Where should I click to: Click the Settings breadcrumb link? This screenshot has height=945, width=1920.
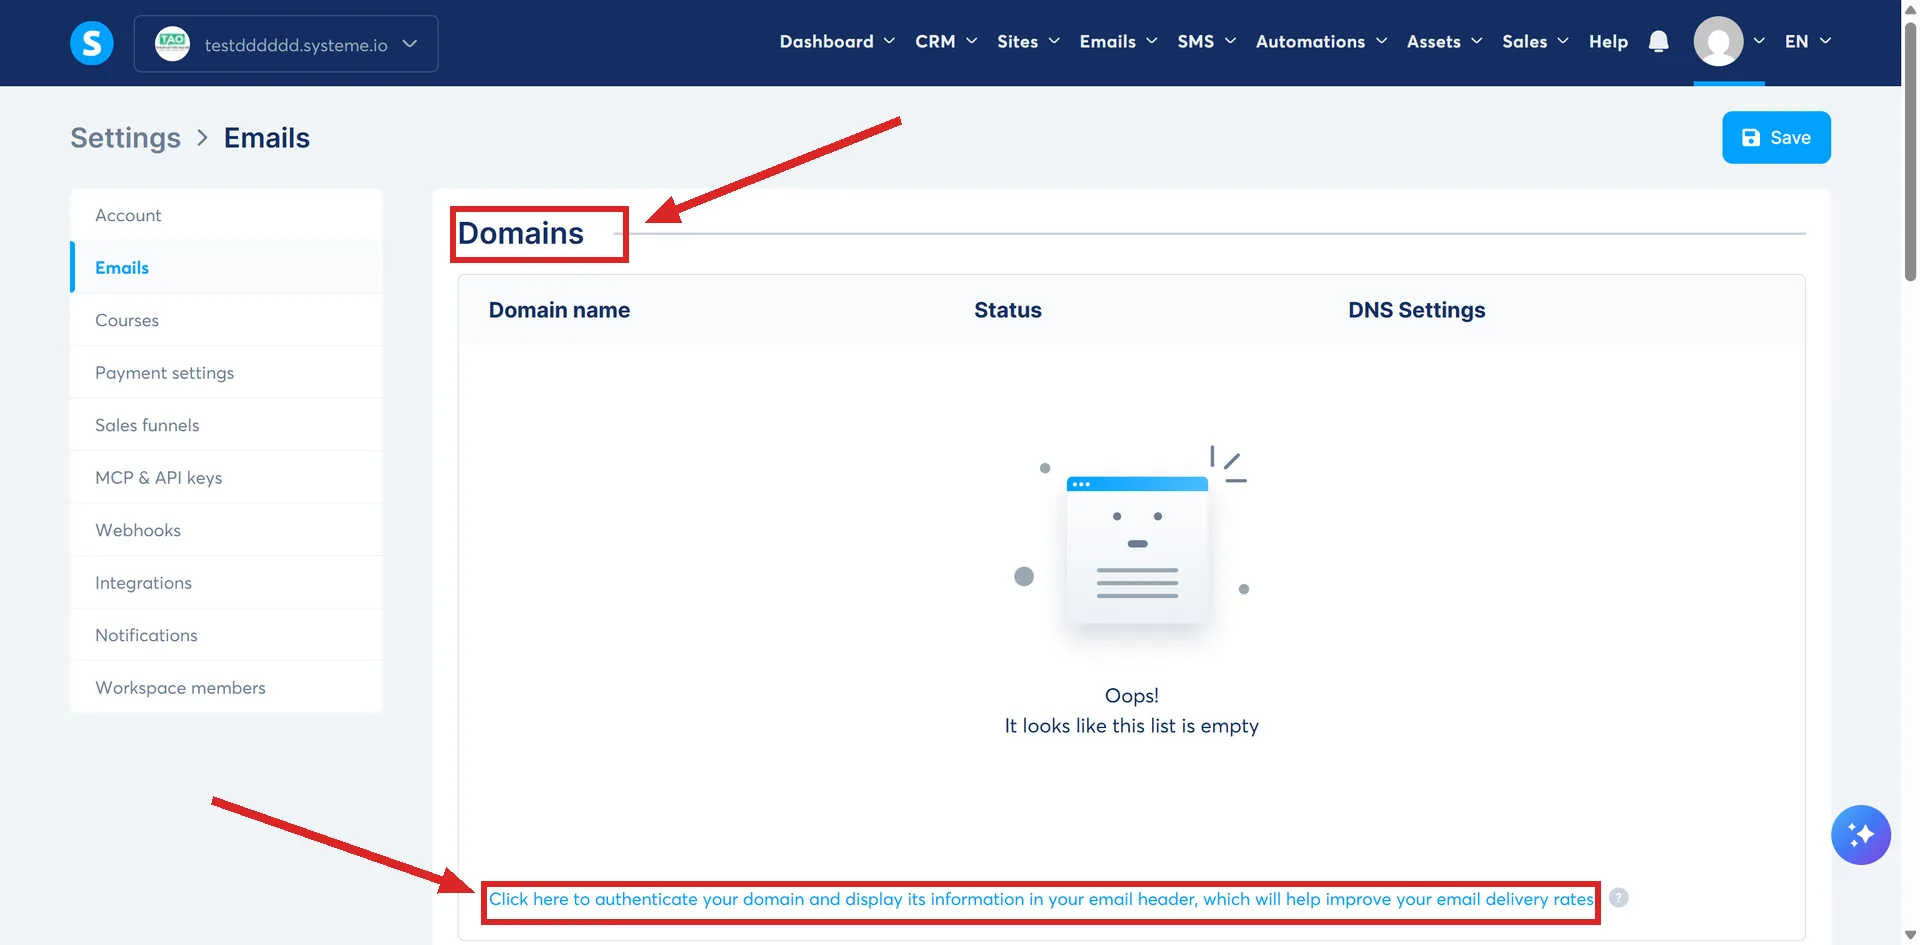point(126,138)
